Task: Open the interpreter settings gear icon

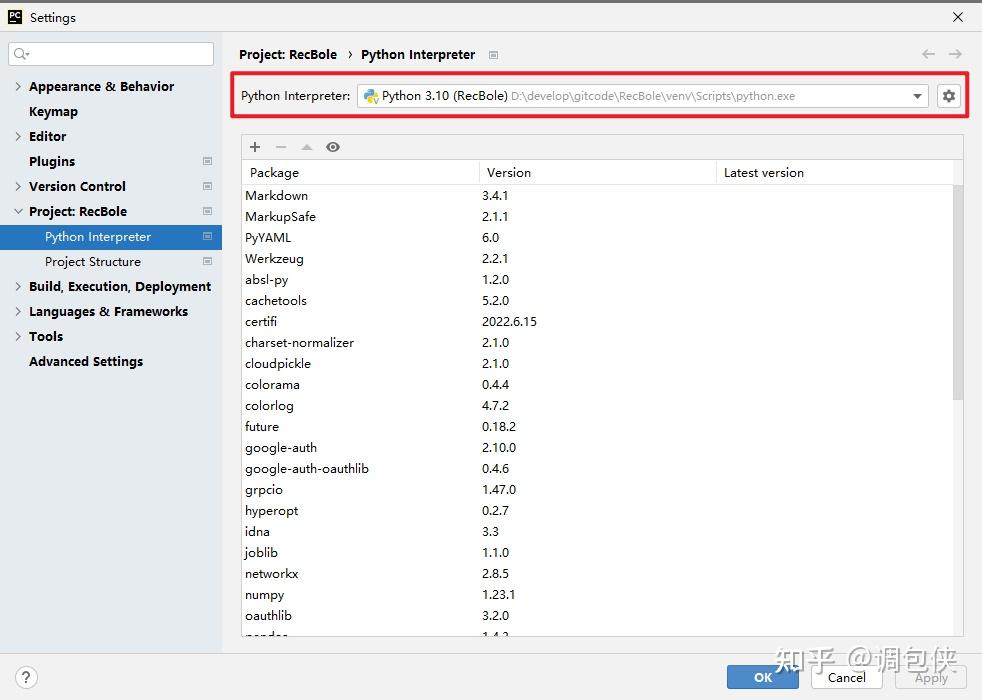Action: (948, 96)
